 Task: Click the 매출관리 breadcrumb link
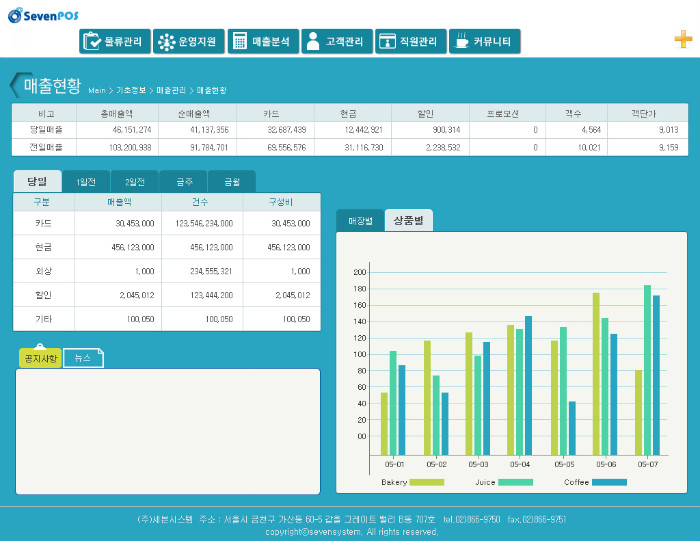tap(171, 91)
